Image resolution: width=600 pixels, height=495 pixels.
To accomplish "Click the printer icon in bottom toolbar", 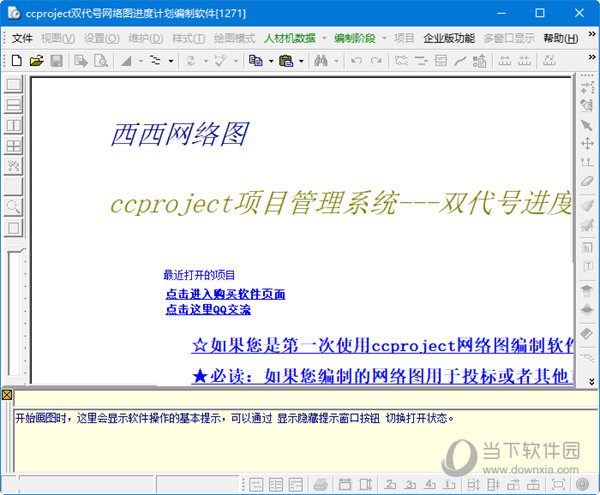I will pos(321,484).
